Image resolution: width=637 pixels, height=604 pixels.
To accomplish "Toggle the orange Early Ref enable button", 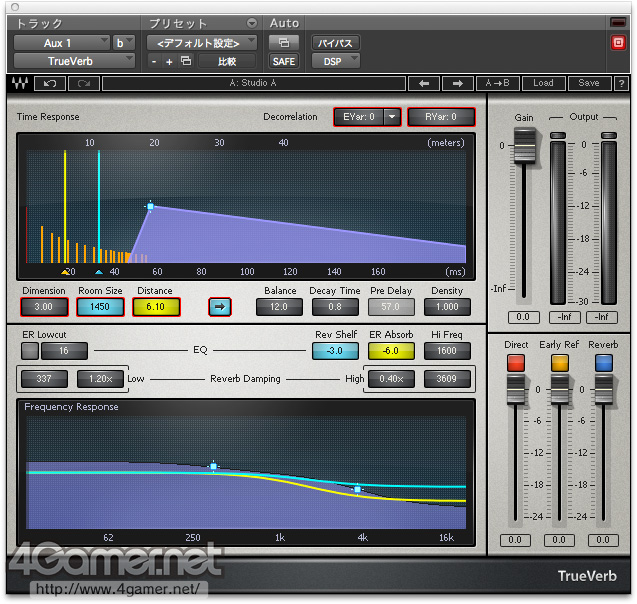I will 560,363.
